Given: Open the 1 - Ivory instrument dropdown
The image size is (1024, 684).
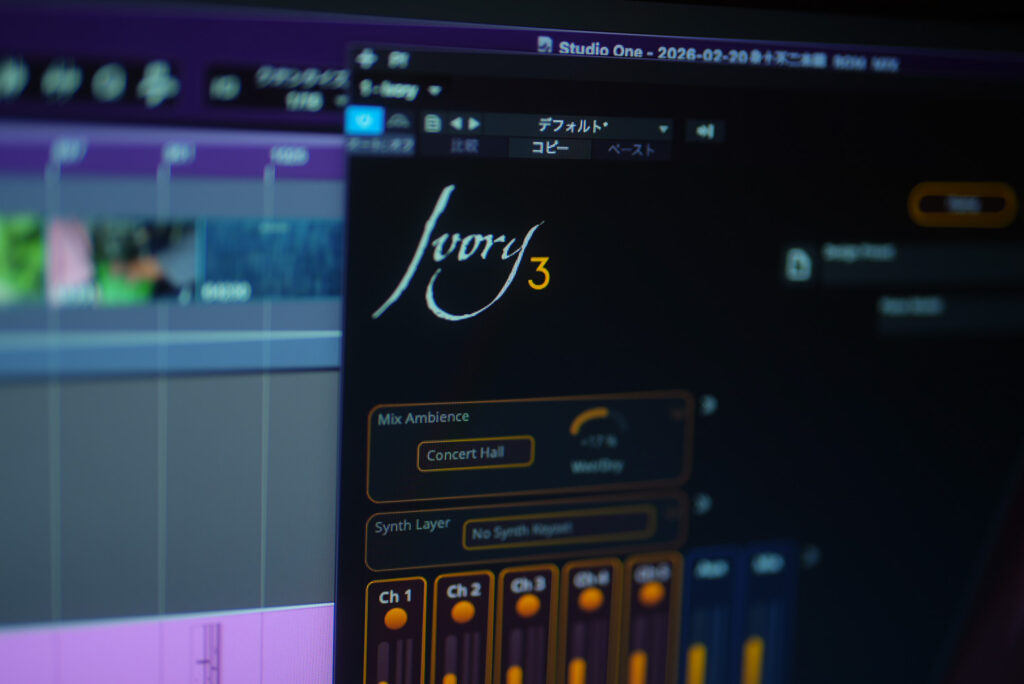Looking at the screenshot, I should point(402,89).
